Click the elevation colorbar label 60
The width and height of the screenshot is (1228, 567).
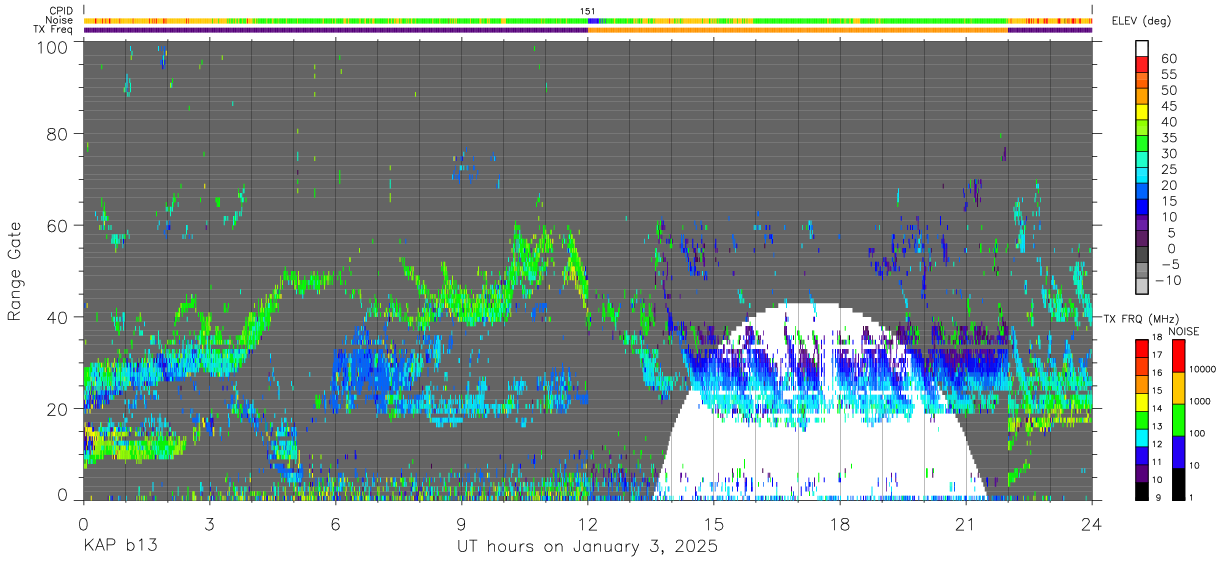coord(1167,58)
